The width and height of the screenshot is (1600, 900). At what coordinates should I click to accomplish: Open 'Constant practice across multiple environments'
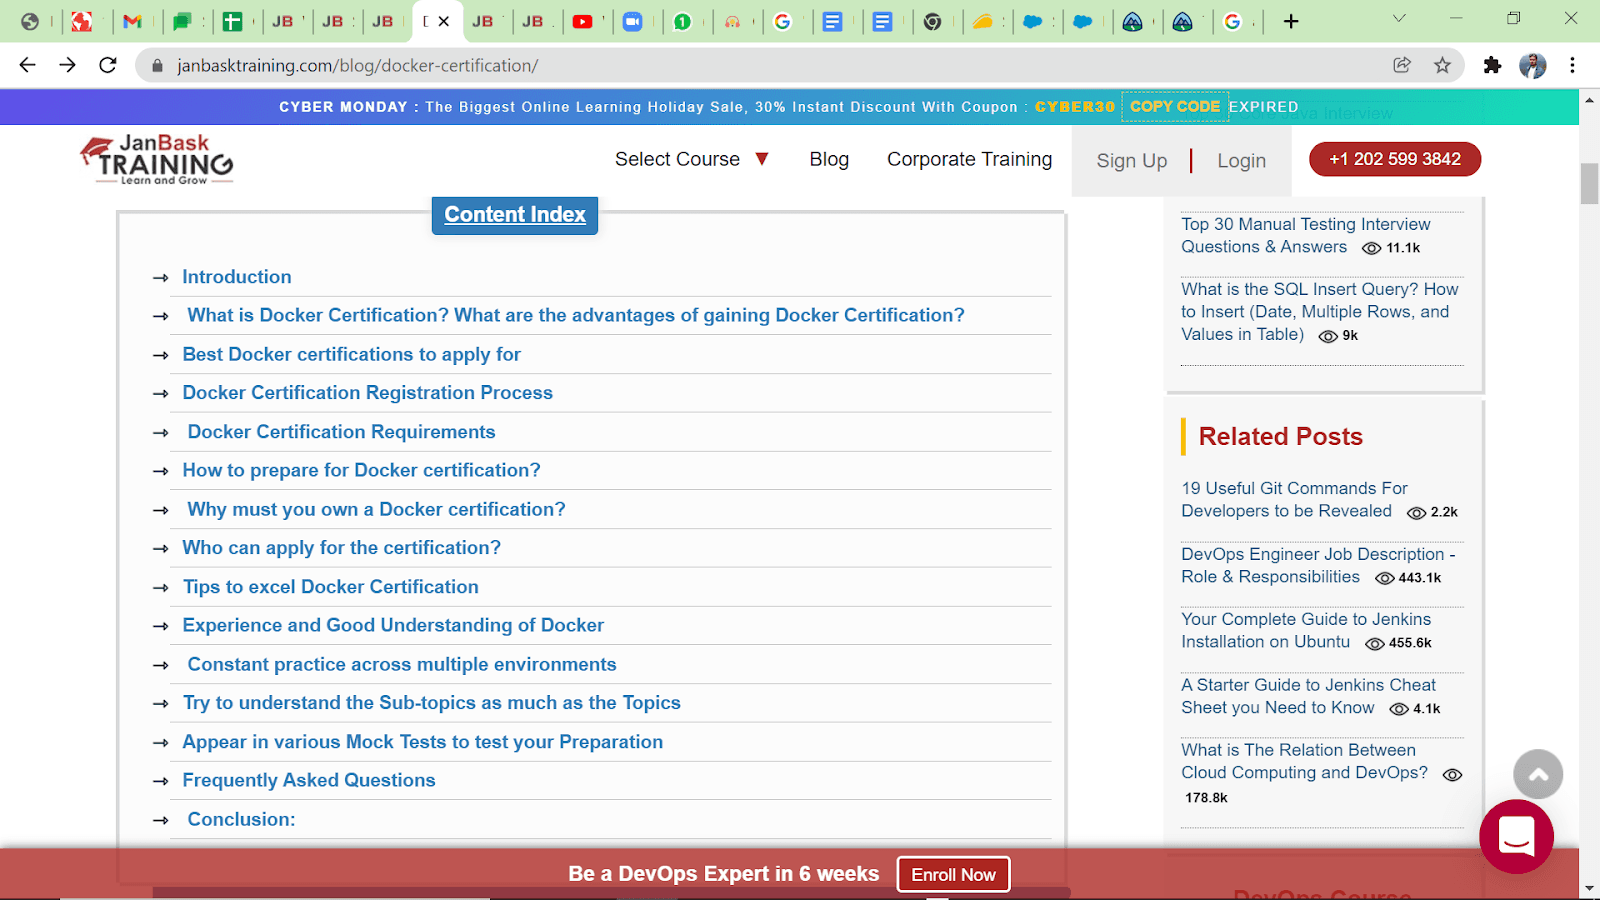pos(402,664)
